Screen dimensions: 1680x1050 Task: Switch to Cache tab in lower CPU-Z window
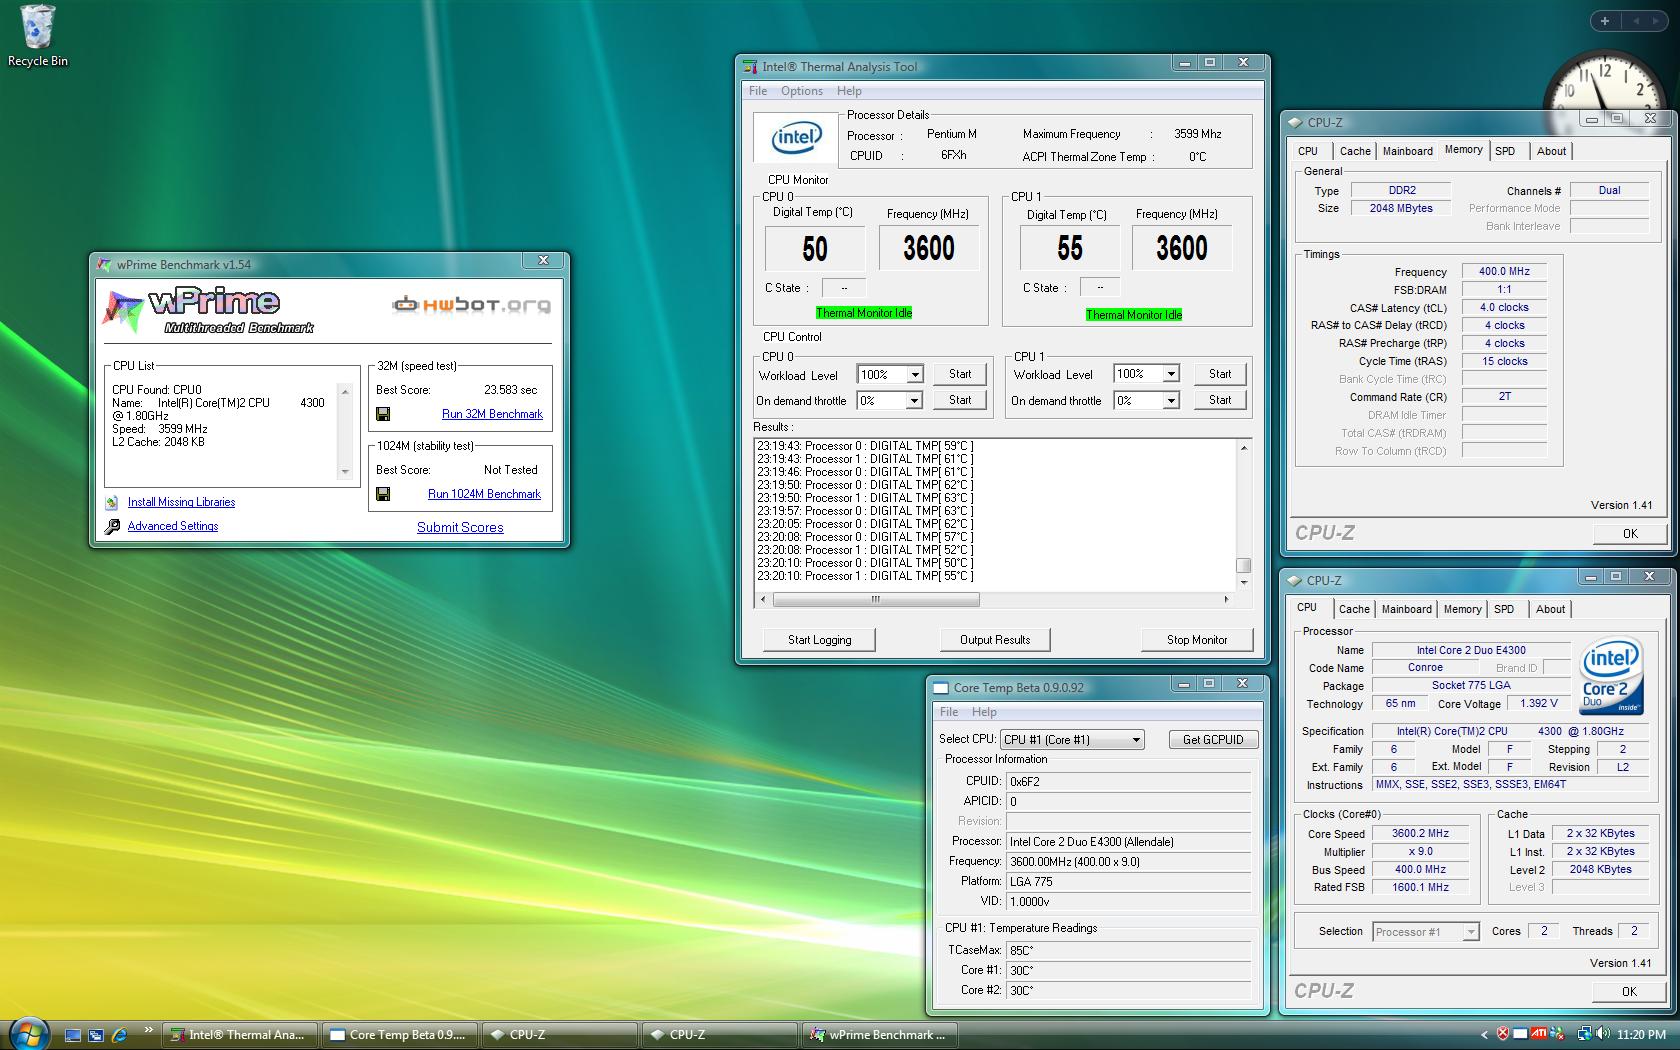pyautogui.click(x=1354, y=609)
